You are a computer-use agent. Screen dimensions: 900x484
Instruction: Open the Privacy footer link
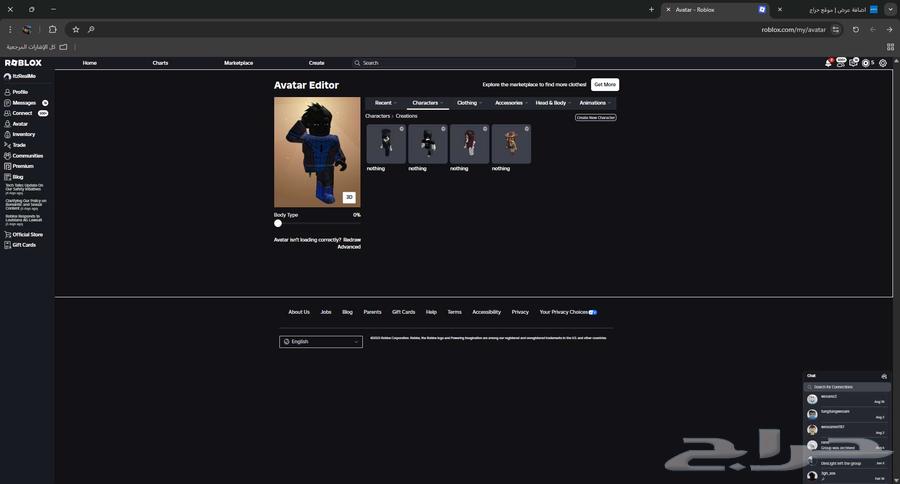[x=520, y=312]
